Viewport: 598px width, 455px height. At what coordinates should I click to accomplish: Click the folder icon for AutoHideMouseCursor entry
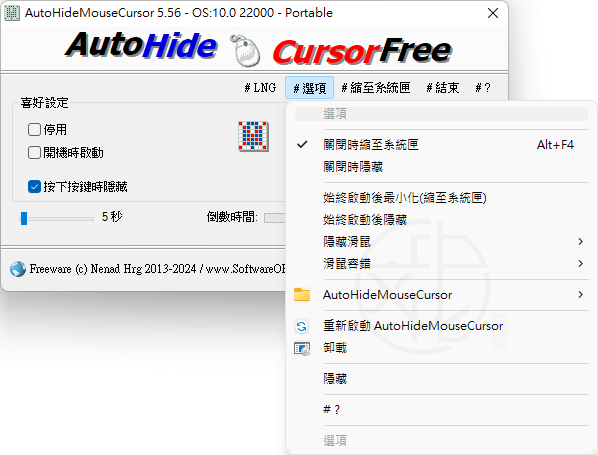[302, 295]
